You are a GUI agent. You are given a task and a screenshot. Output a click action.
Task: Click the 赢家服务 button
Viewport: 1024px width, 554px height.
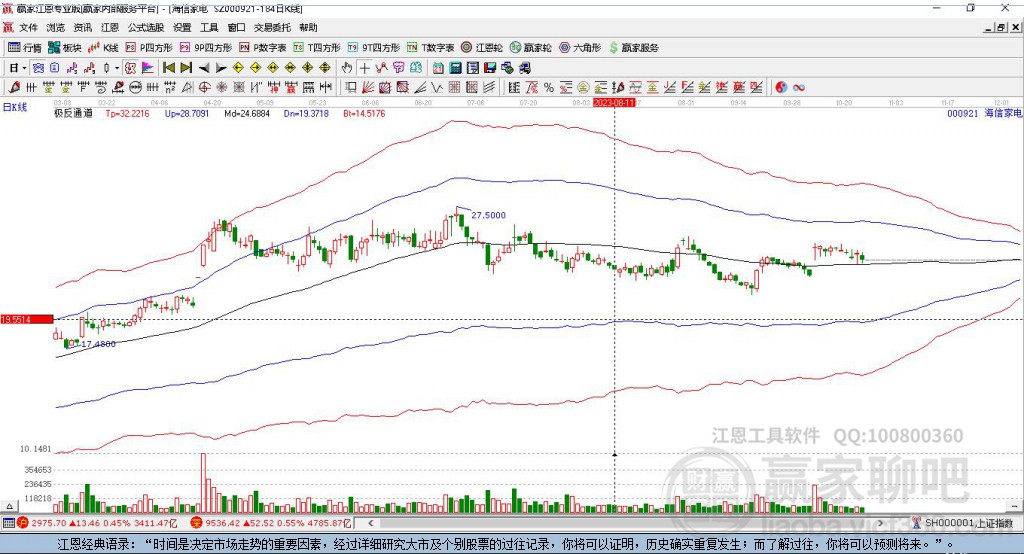click(x=633, y=48)
